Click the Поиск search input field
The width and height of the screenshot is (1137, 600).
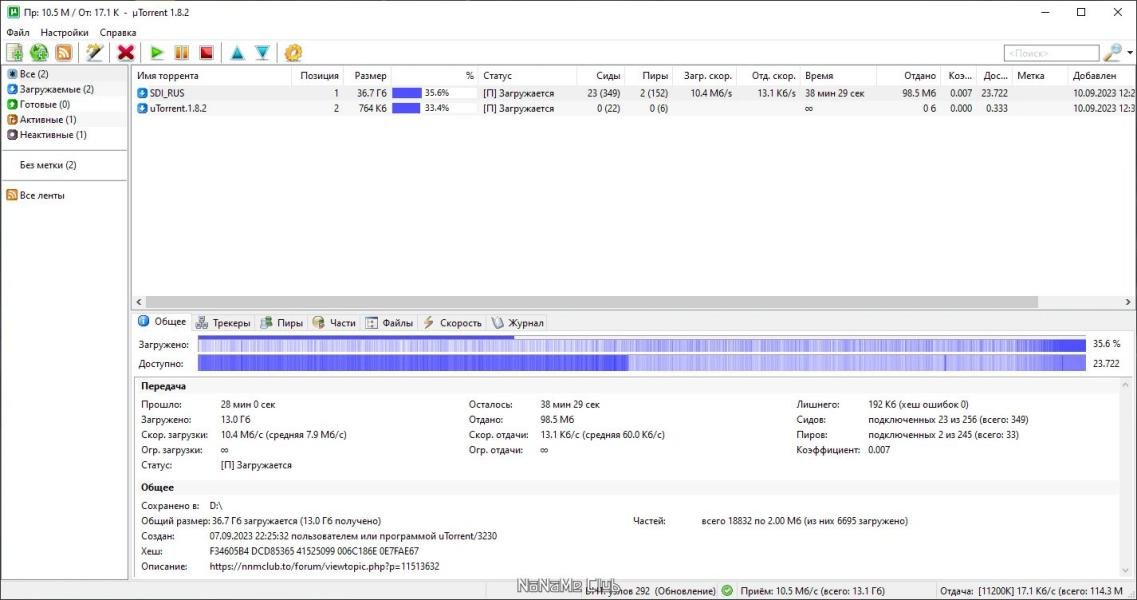pos(1050,53)
